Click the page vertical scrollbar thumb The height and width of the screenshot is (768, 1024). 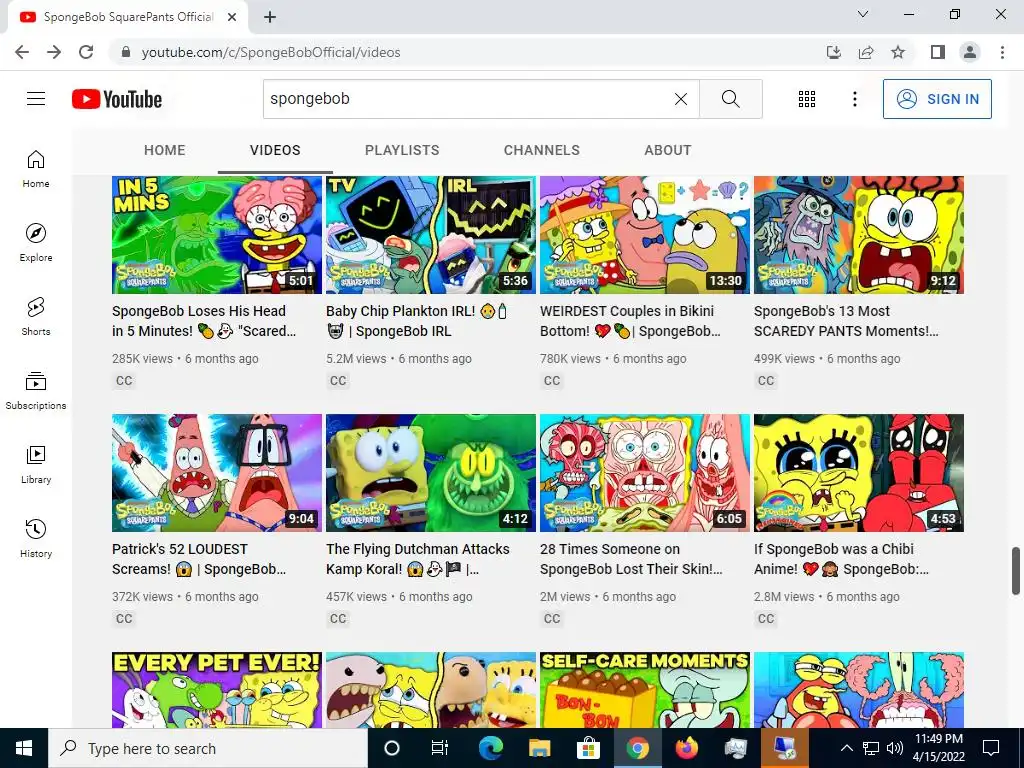pos(1016,571)
